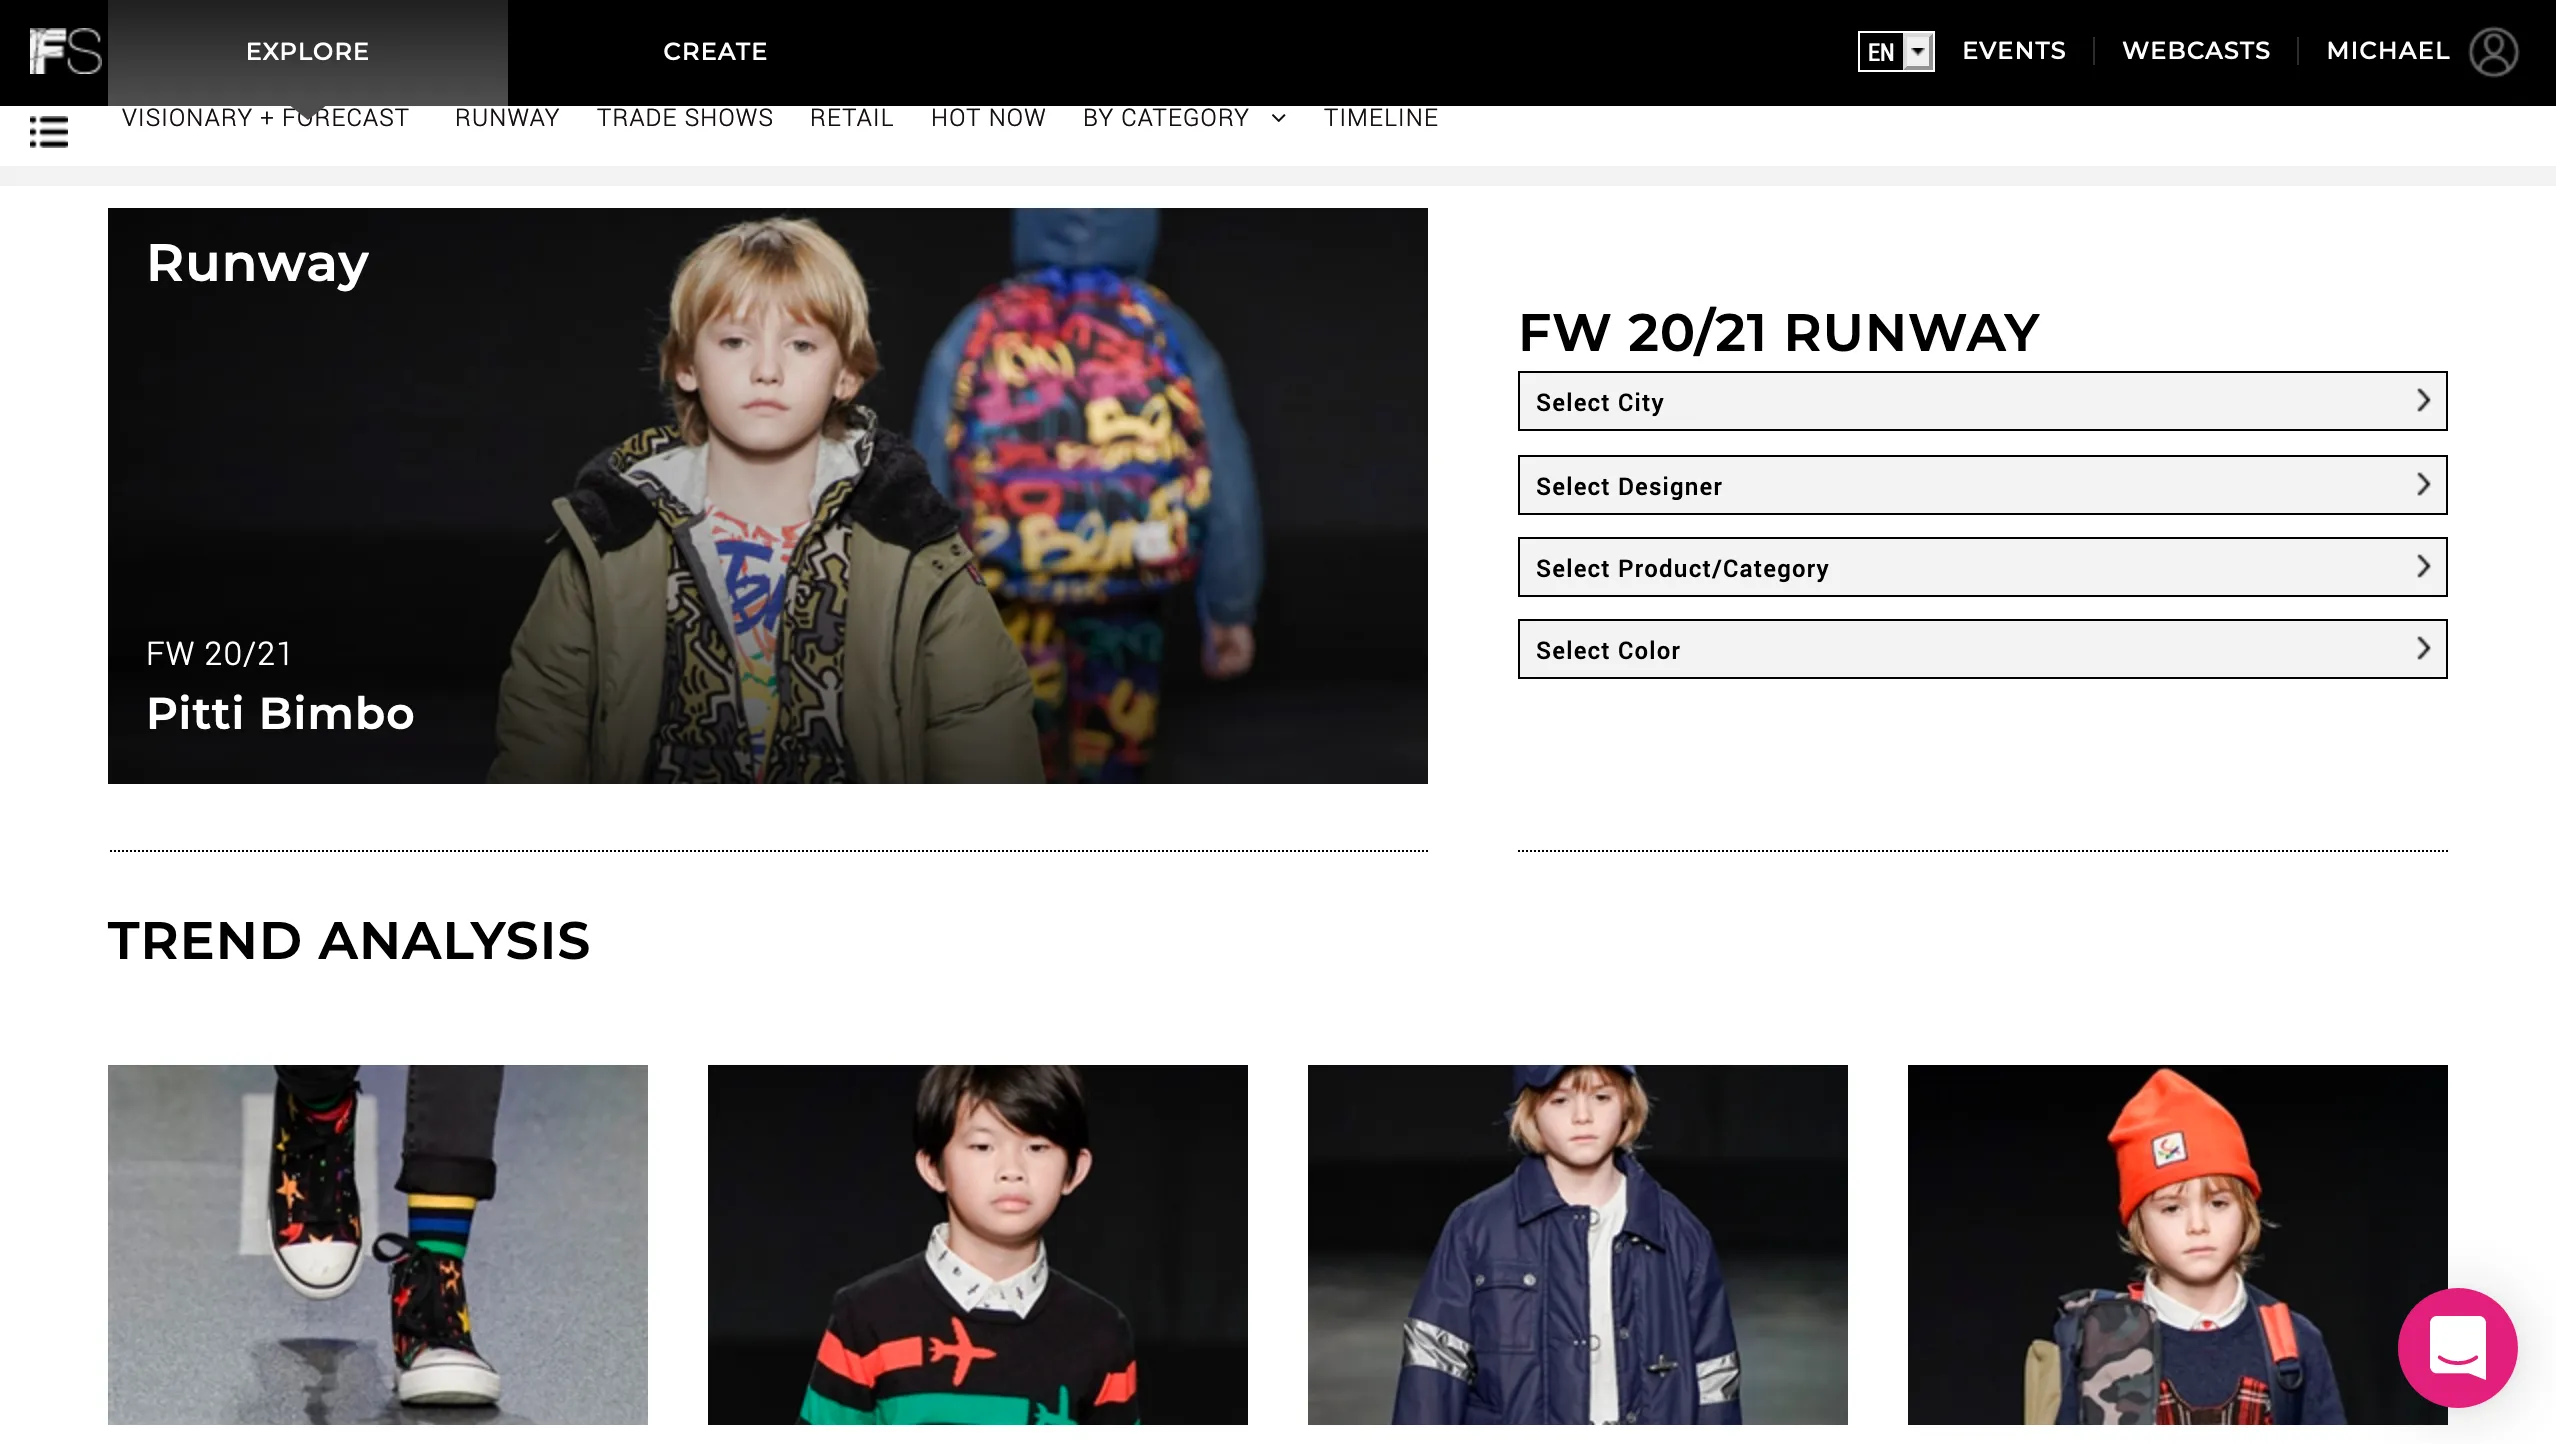Click the FS logo icon
2556x1444 pixels.
[65, 51]
